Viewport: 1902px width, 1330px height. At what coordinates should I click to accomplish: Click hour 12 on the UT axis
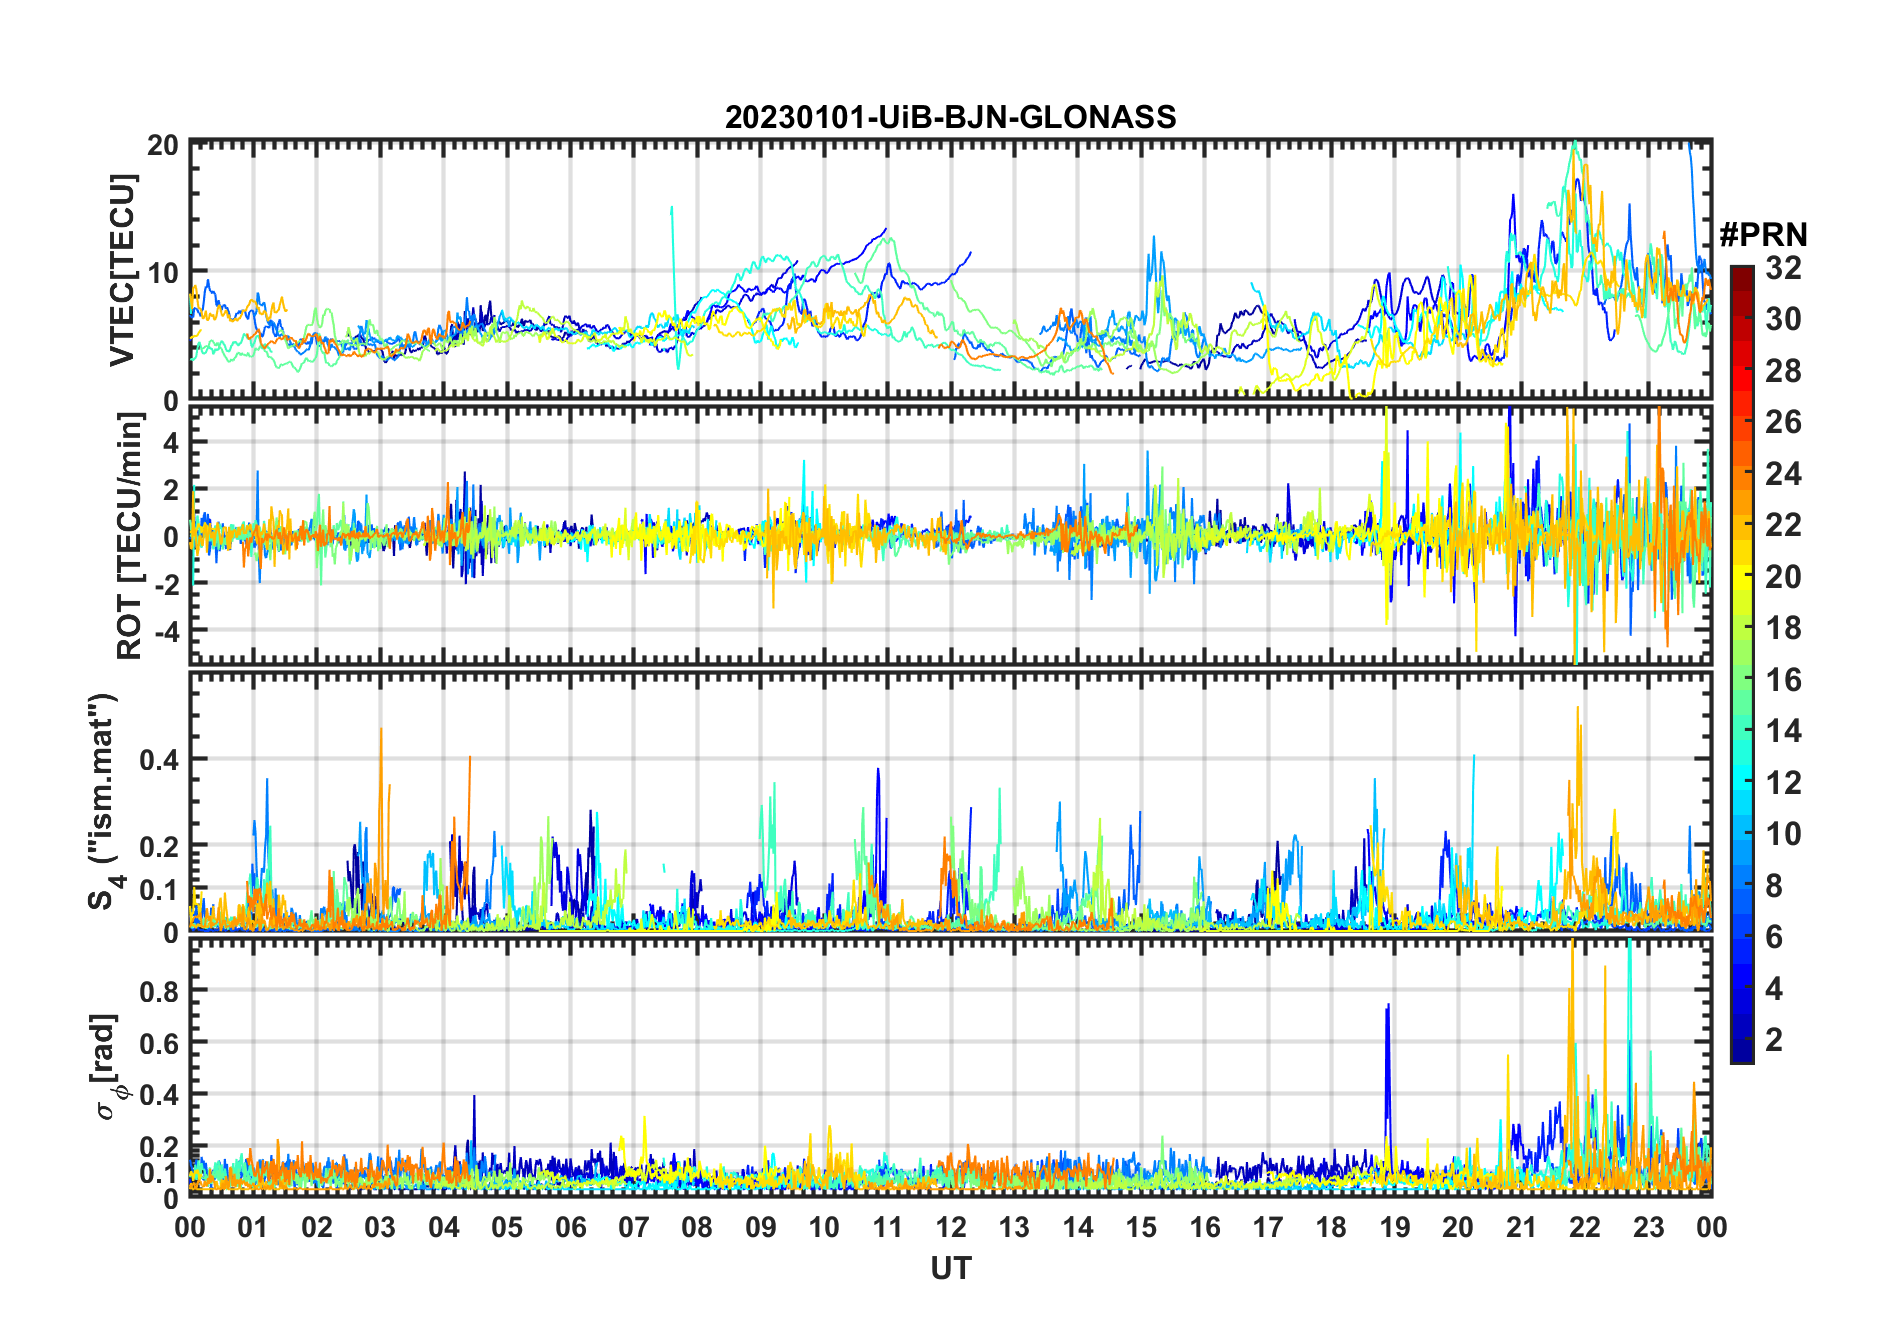click(951, 1227)
